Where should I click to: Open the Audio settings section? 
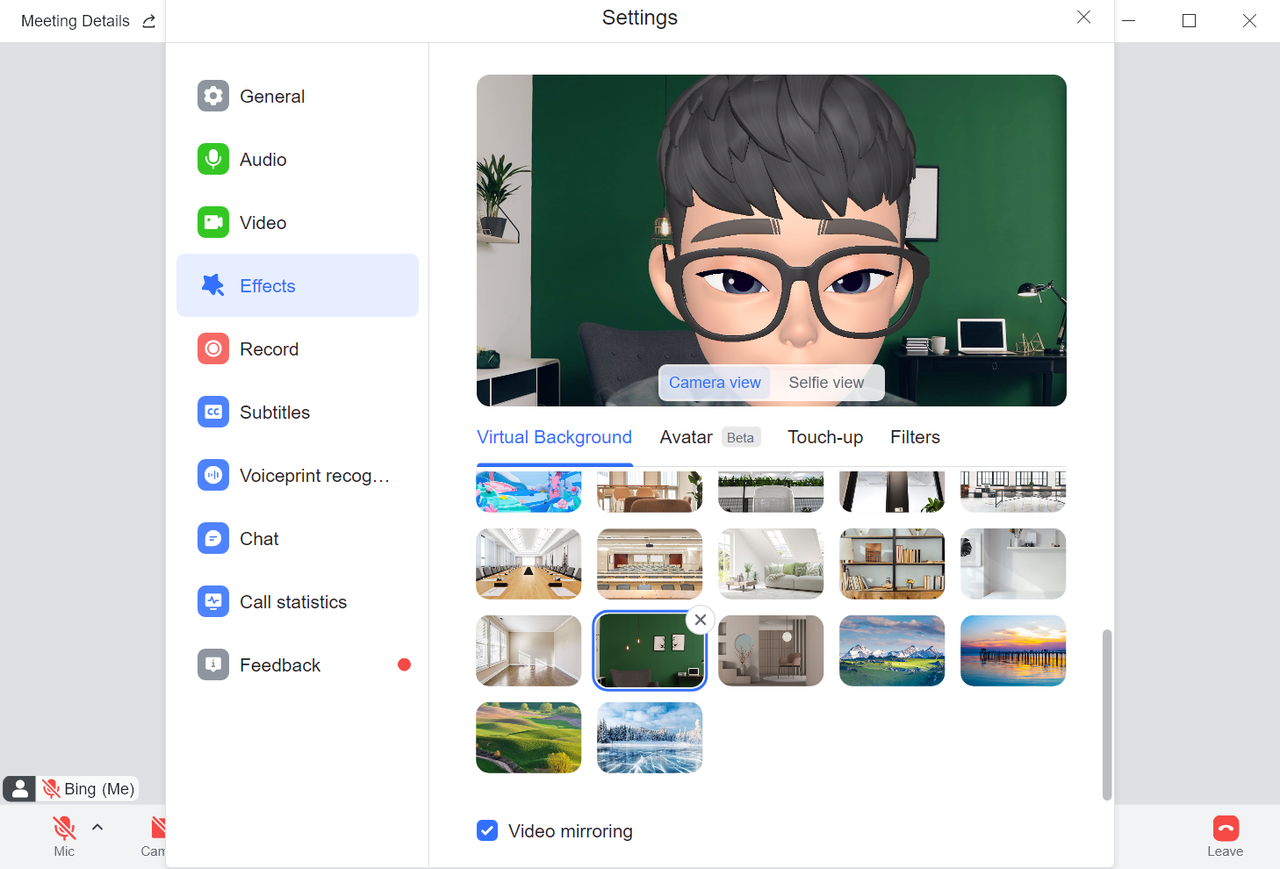point(262,159)
